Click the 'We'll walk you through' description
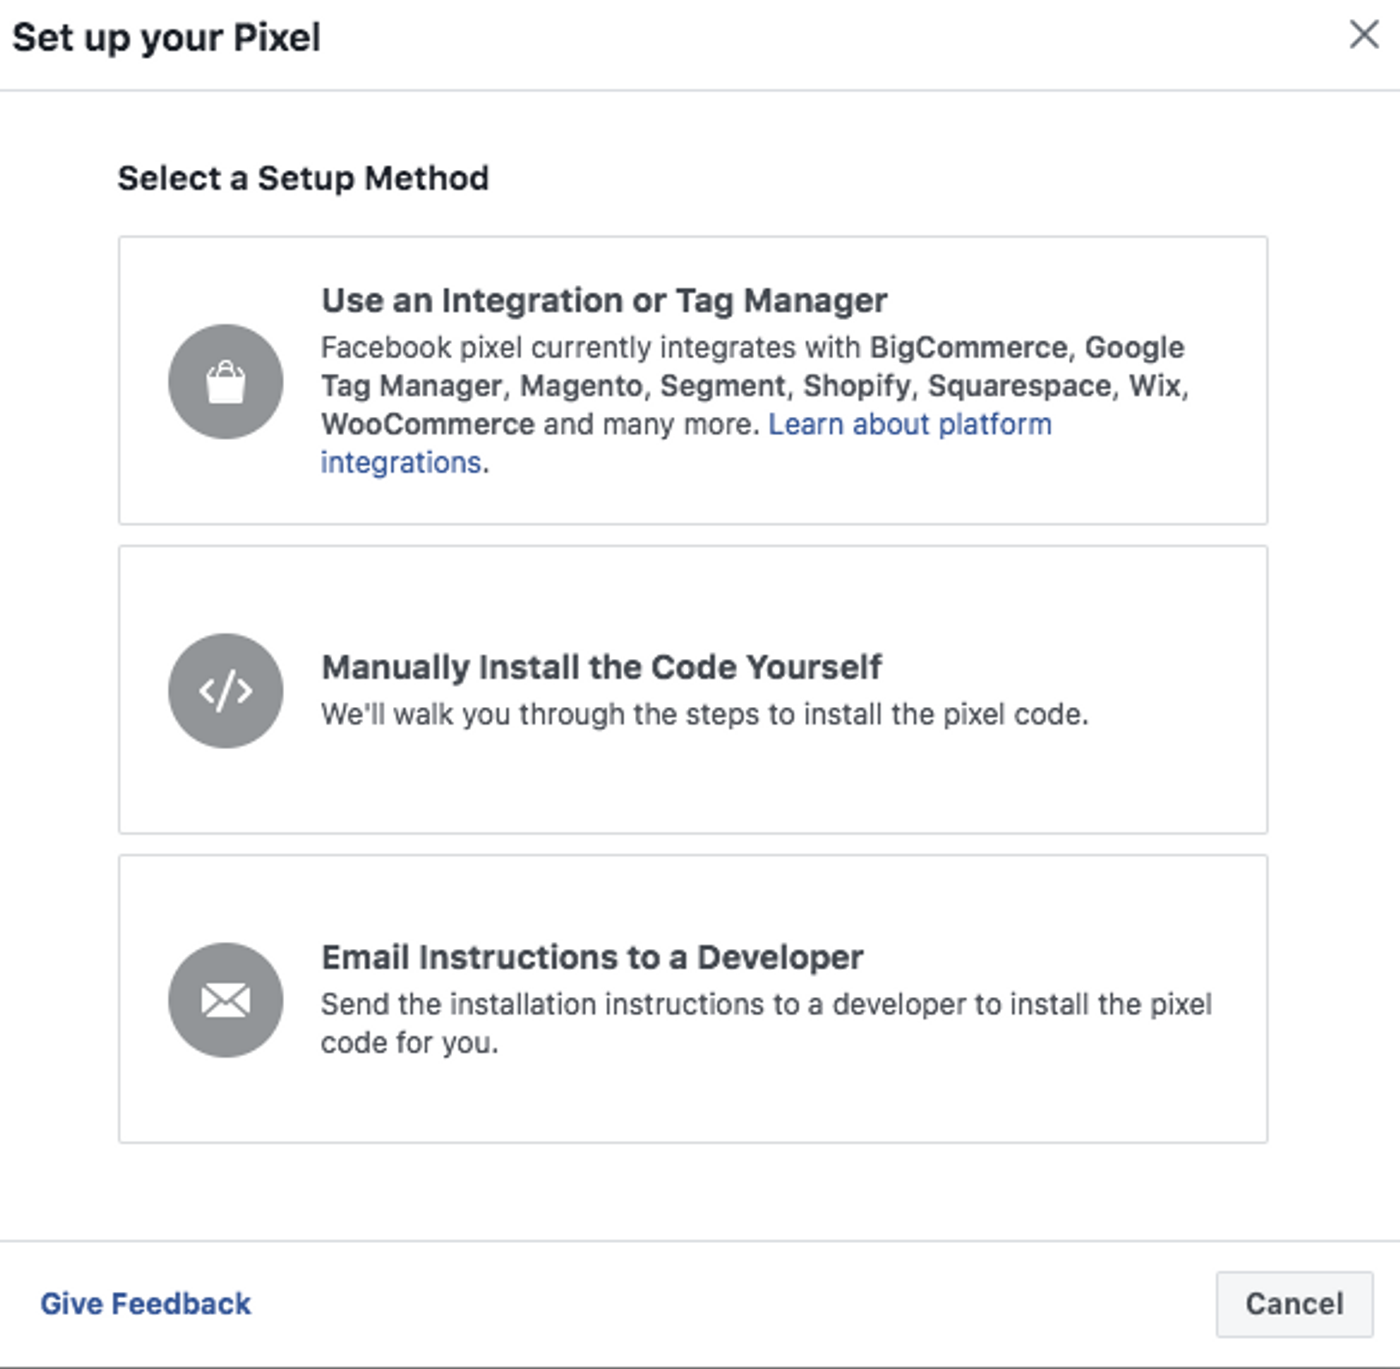Screen dimensions: 1400x1369 704,715
